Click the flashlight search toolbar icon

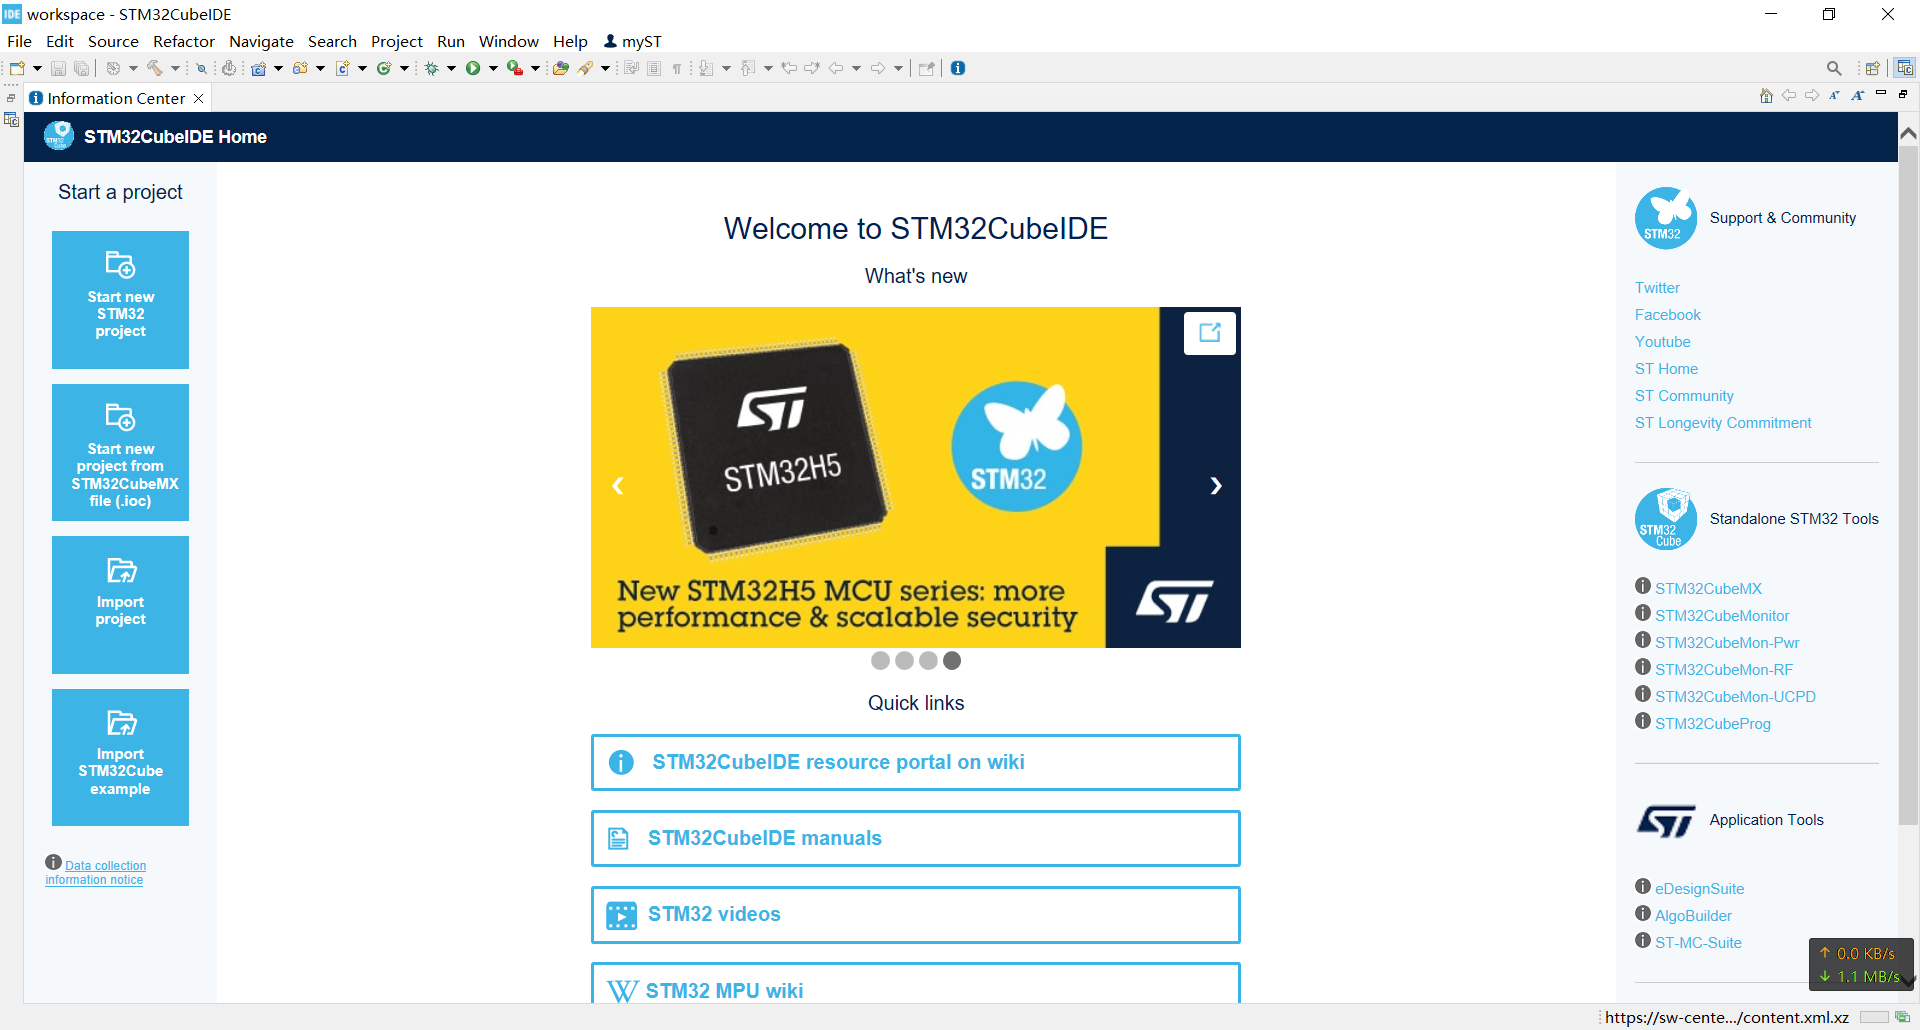(x=586, y=68)
